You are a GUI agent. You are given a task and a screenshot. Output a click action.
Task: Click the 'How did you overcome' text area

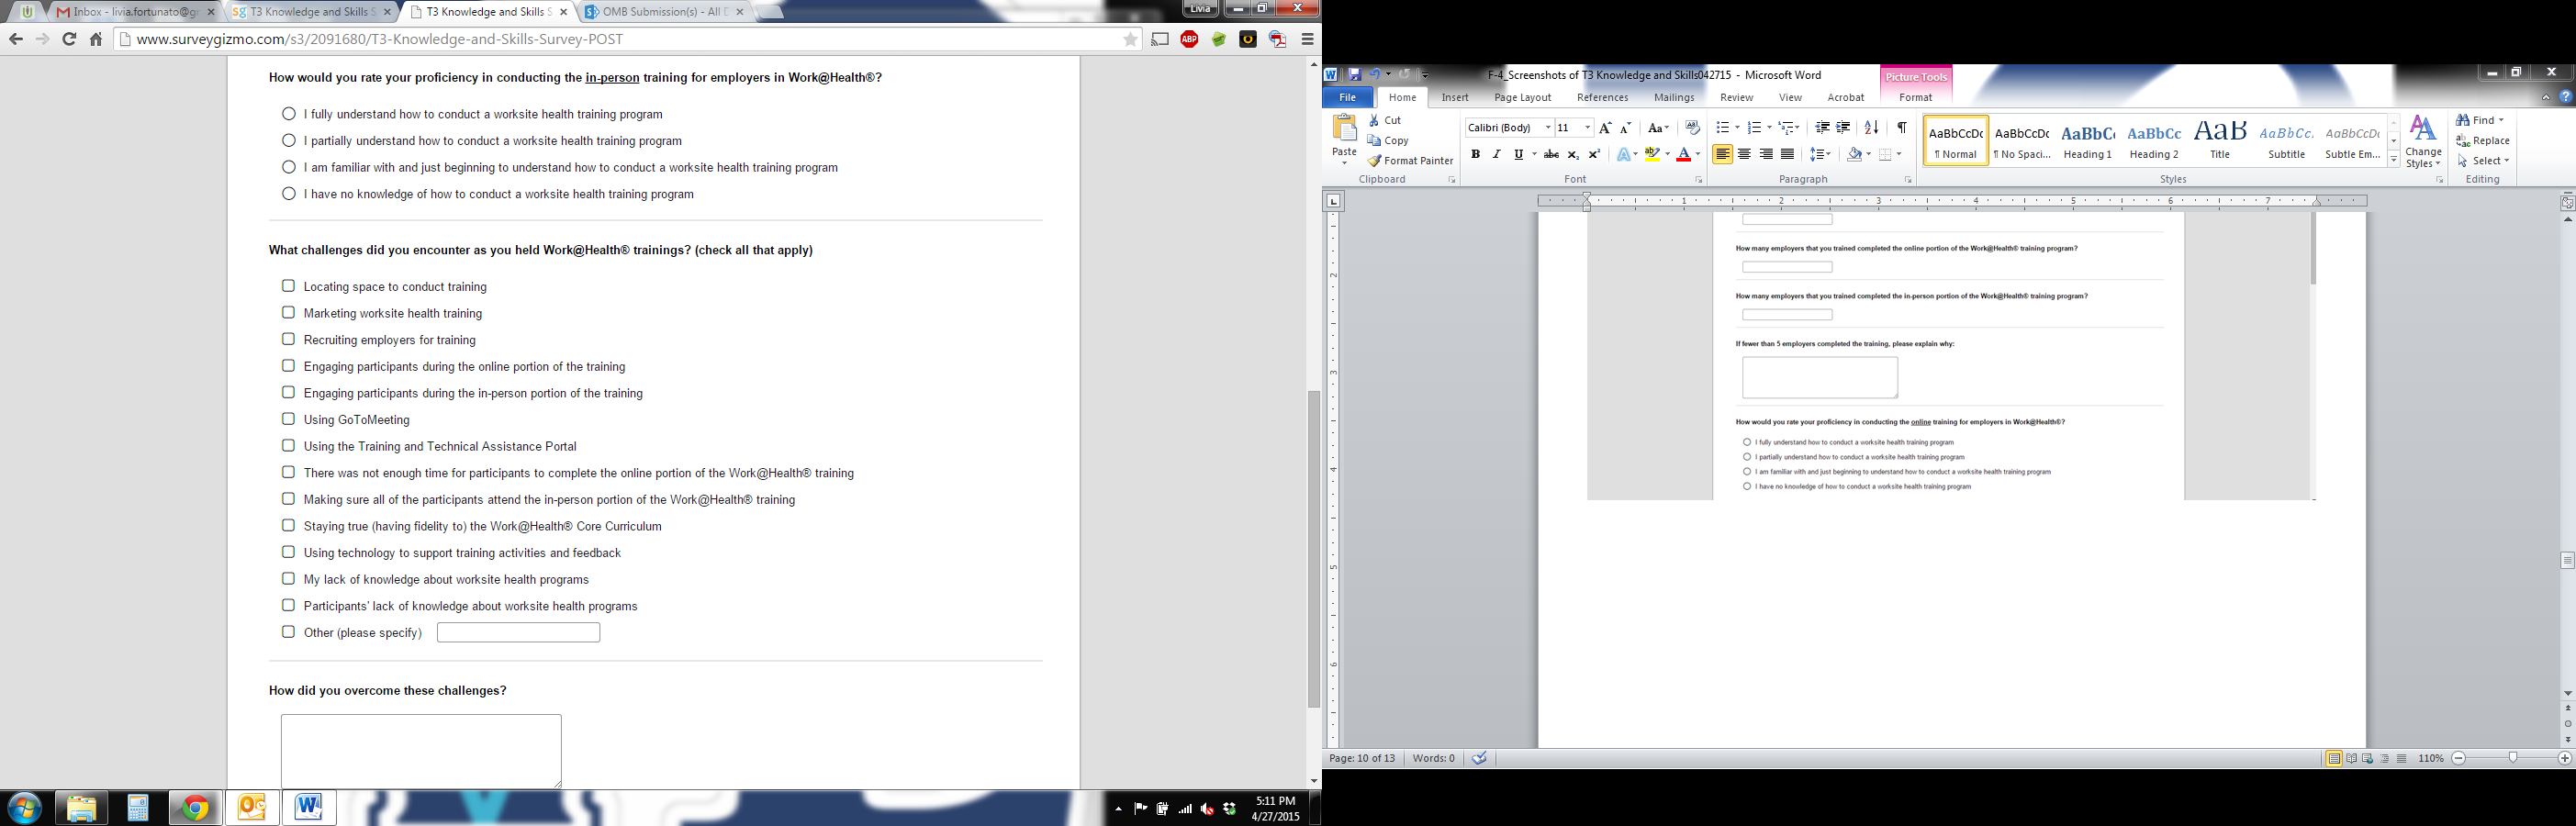pos(421,750)
